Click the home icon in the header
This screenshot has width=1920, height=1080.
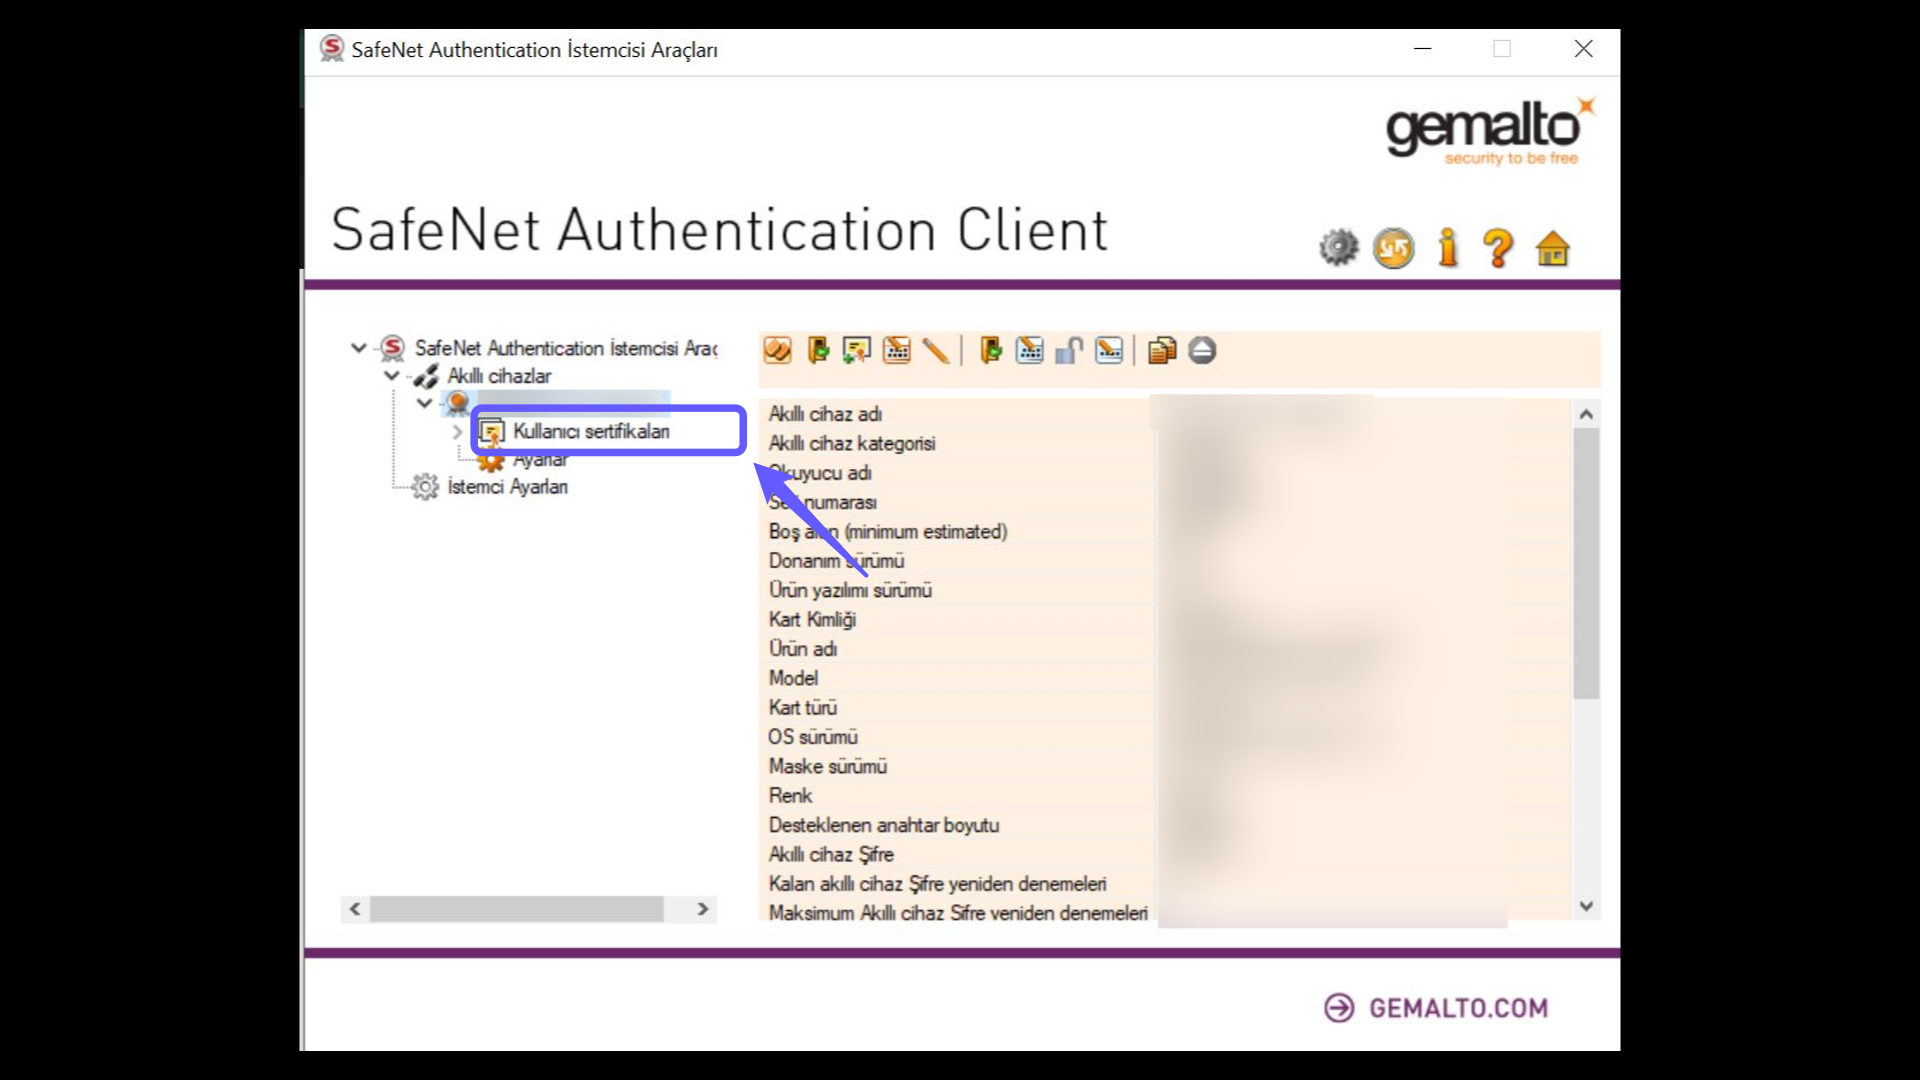click(1551, 248)
